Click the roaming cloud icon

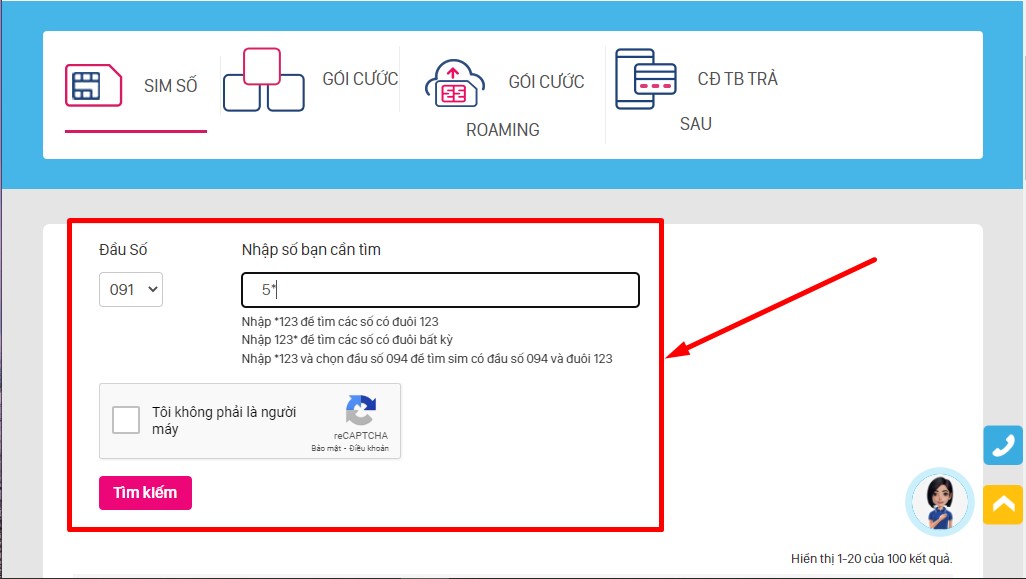click(x=454, y=83)
